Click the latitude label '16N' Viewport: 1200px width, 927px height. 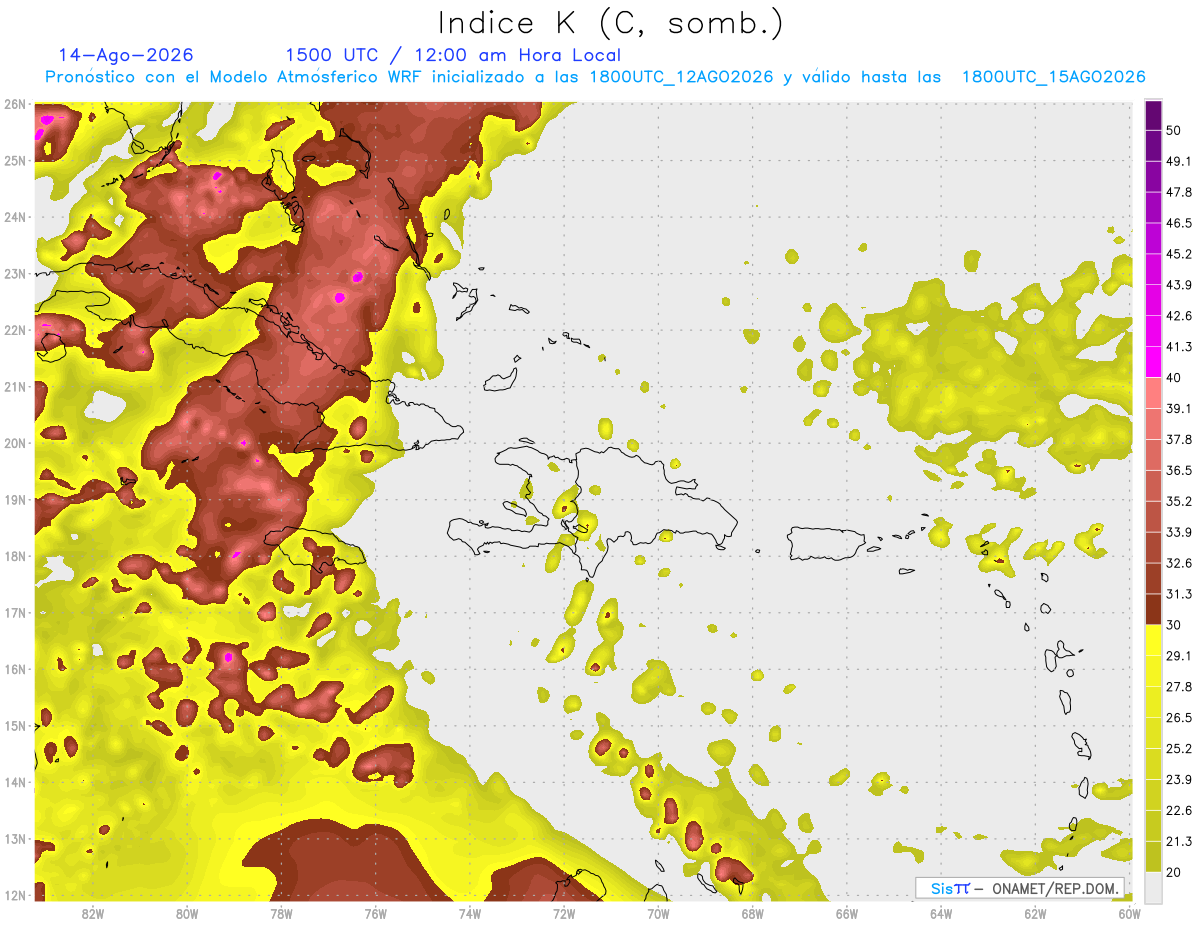click(14, 669)
